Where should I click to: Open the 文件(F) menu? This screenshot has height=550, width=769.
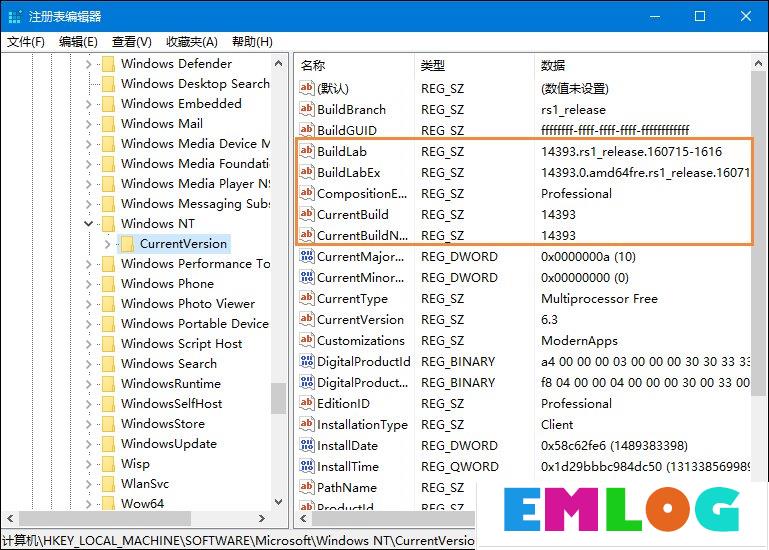click(x=26, y=42)
